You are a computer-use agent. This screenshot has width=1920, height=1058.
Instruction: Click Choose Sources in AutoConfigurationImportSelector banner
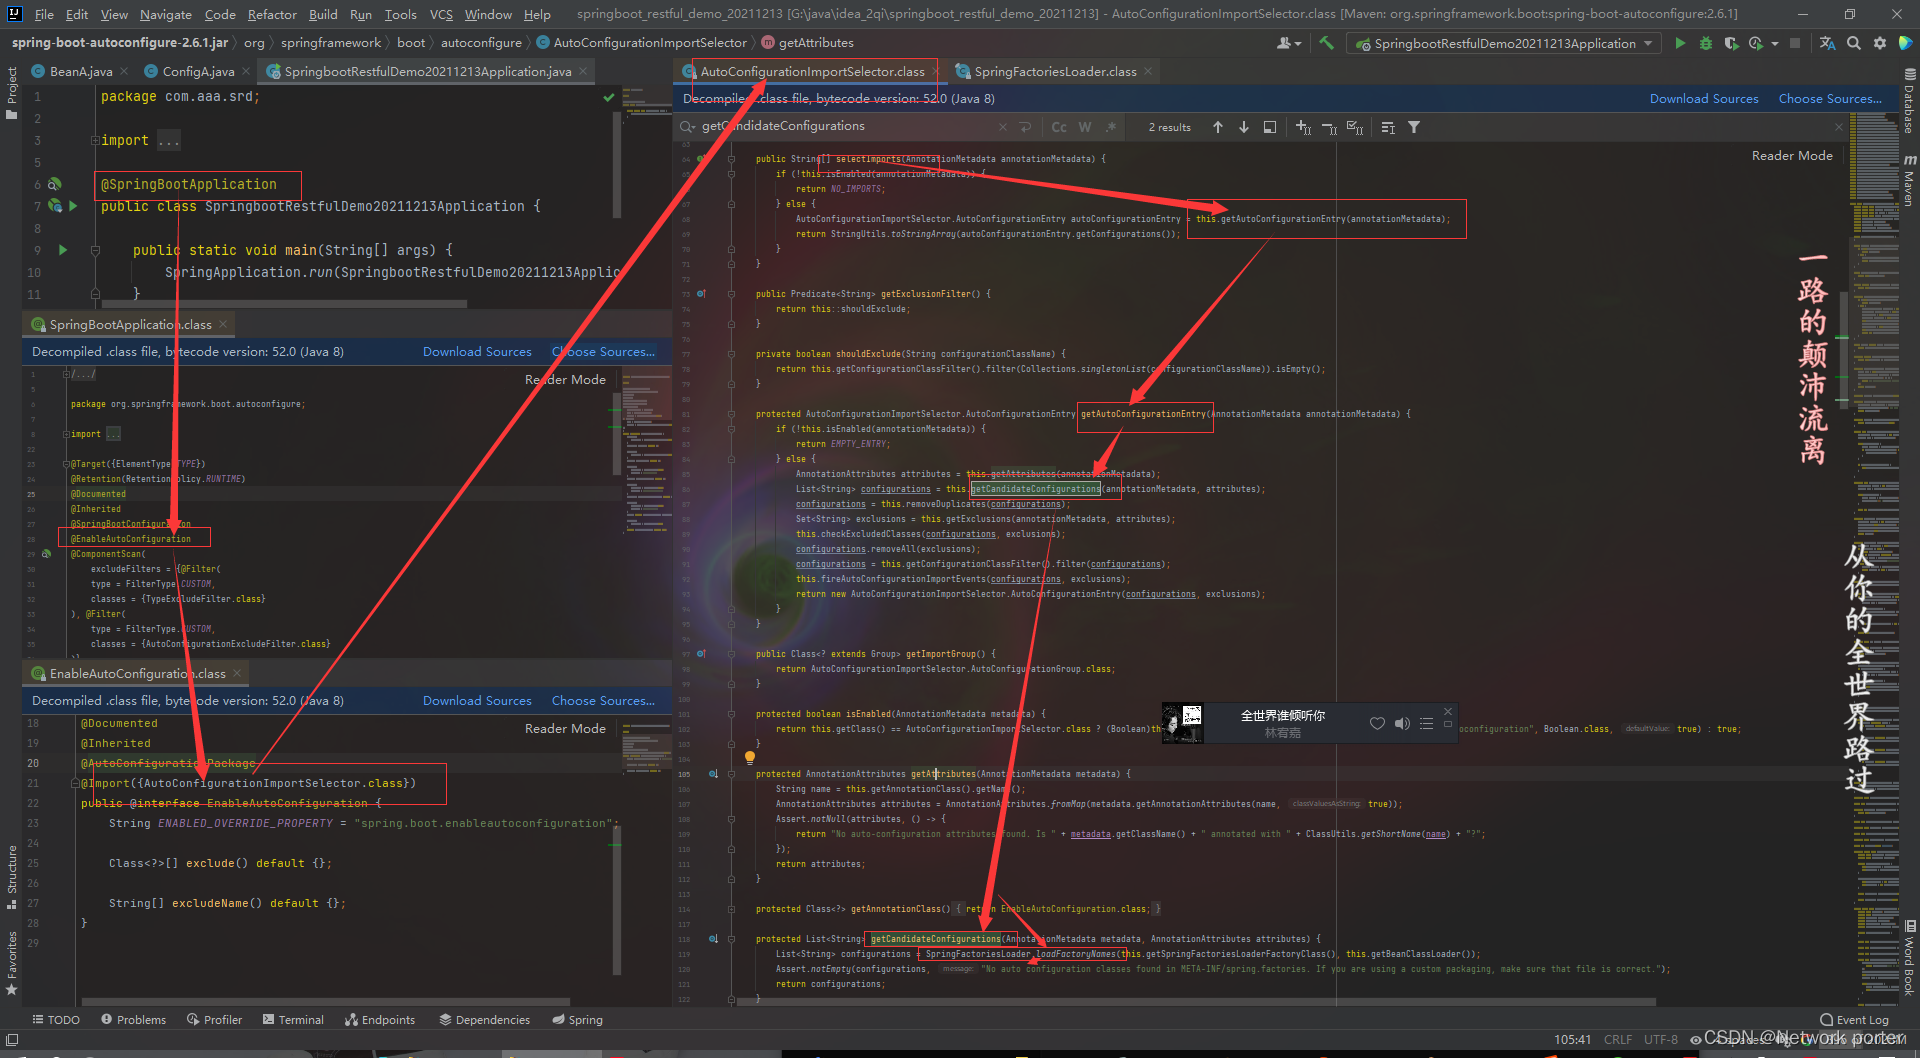(x=1829, y=98)
